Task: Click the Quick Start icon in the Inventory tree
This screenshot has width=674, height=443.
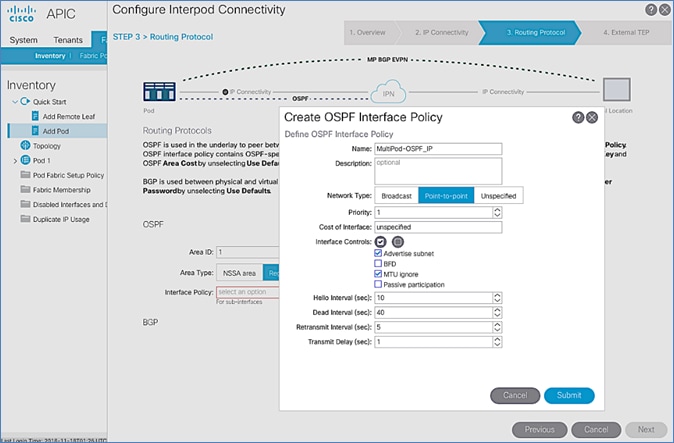Action: 25,101
